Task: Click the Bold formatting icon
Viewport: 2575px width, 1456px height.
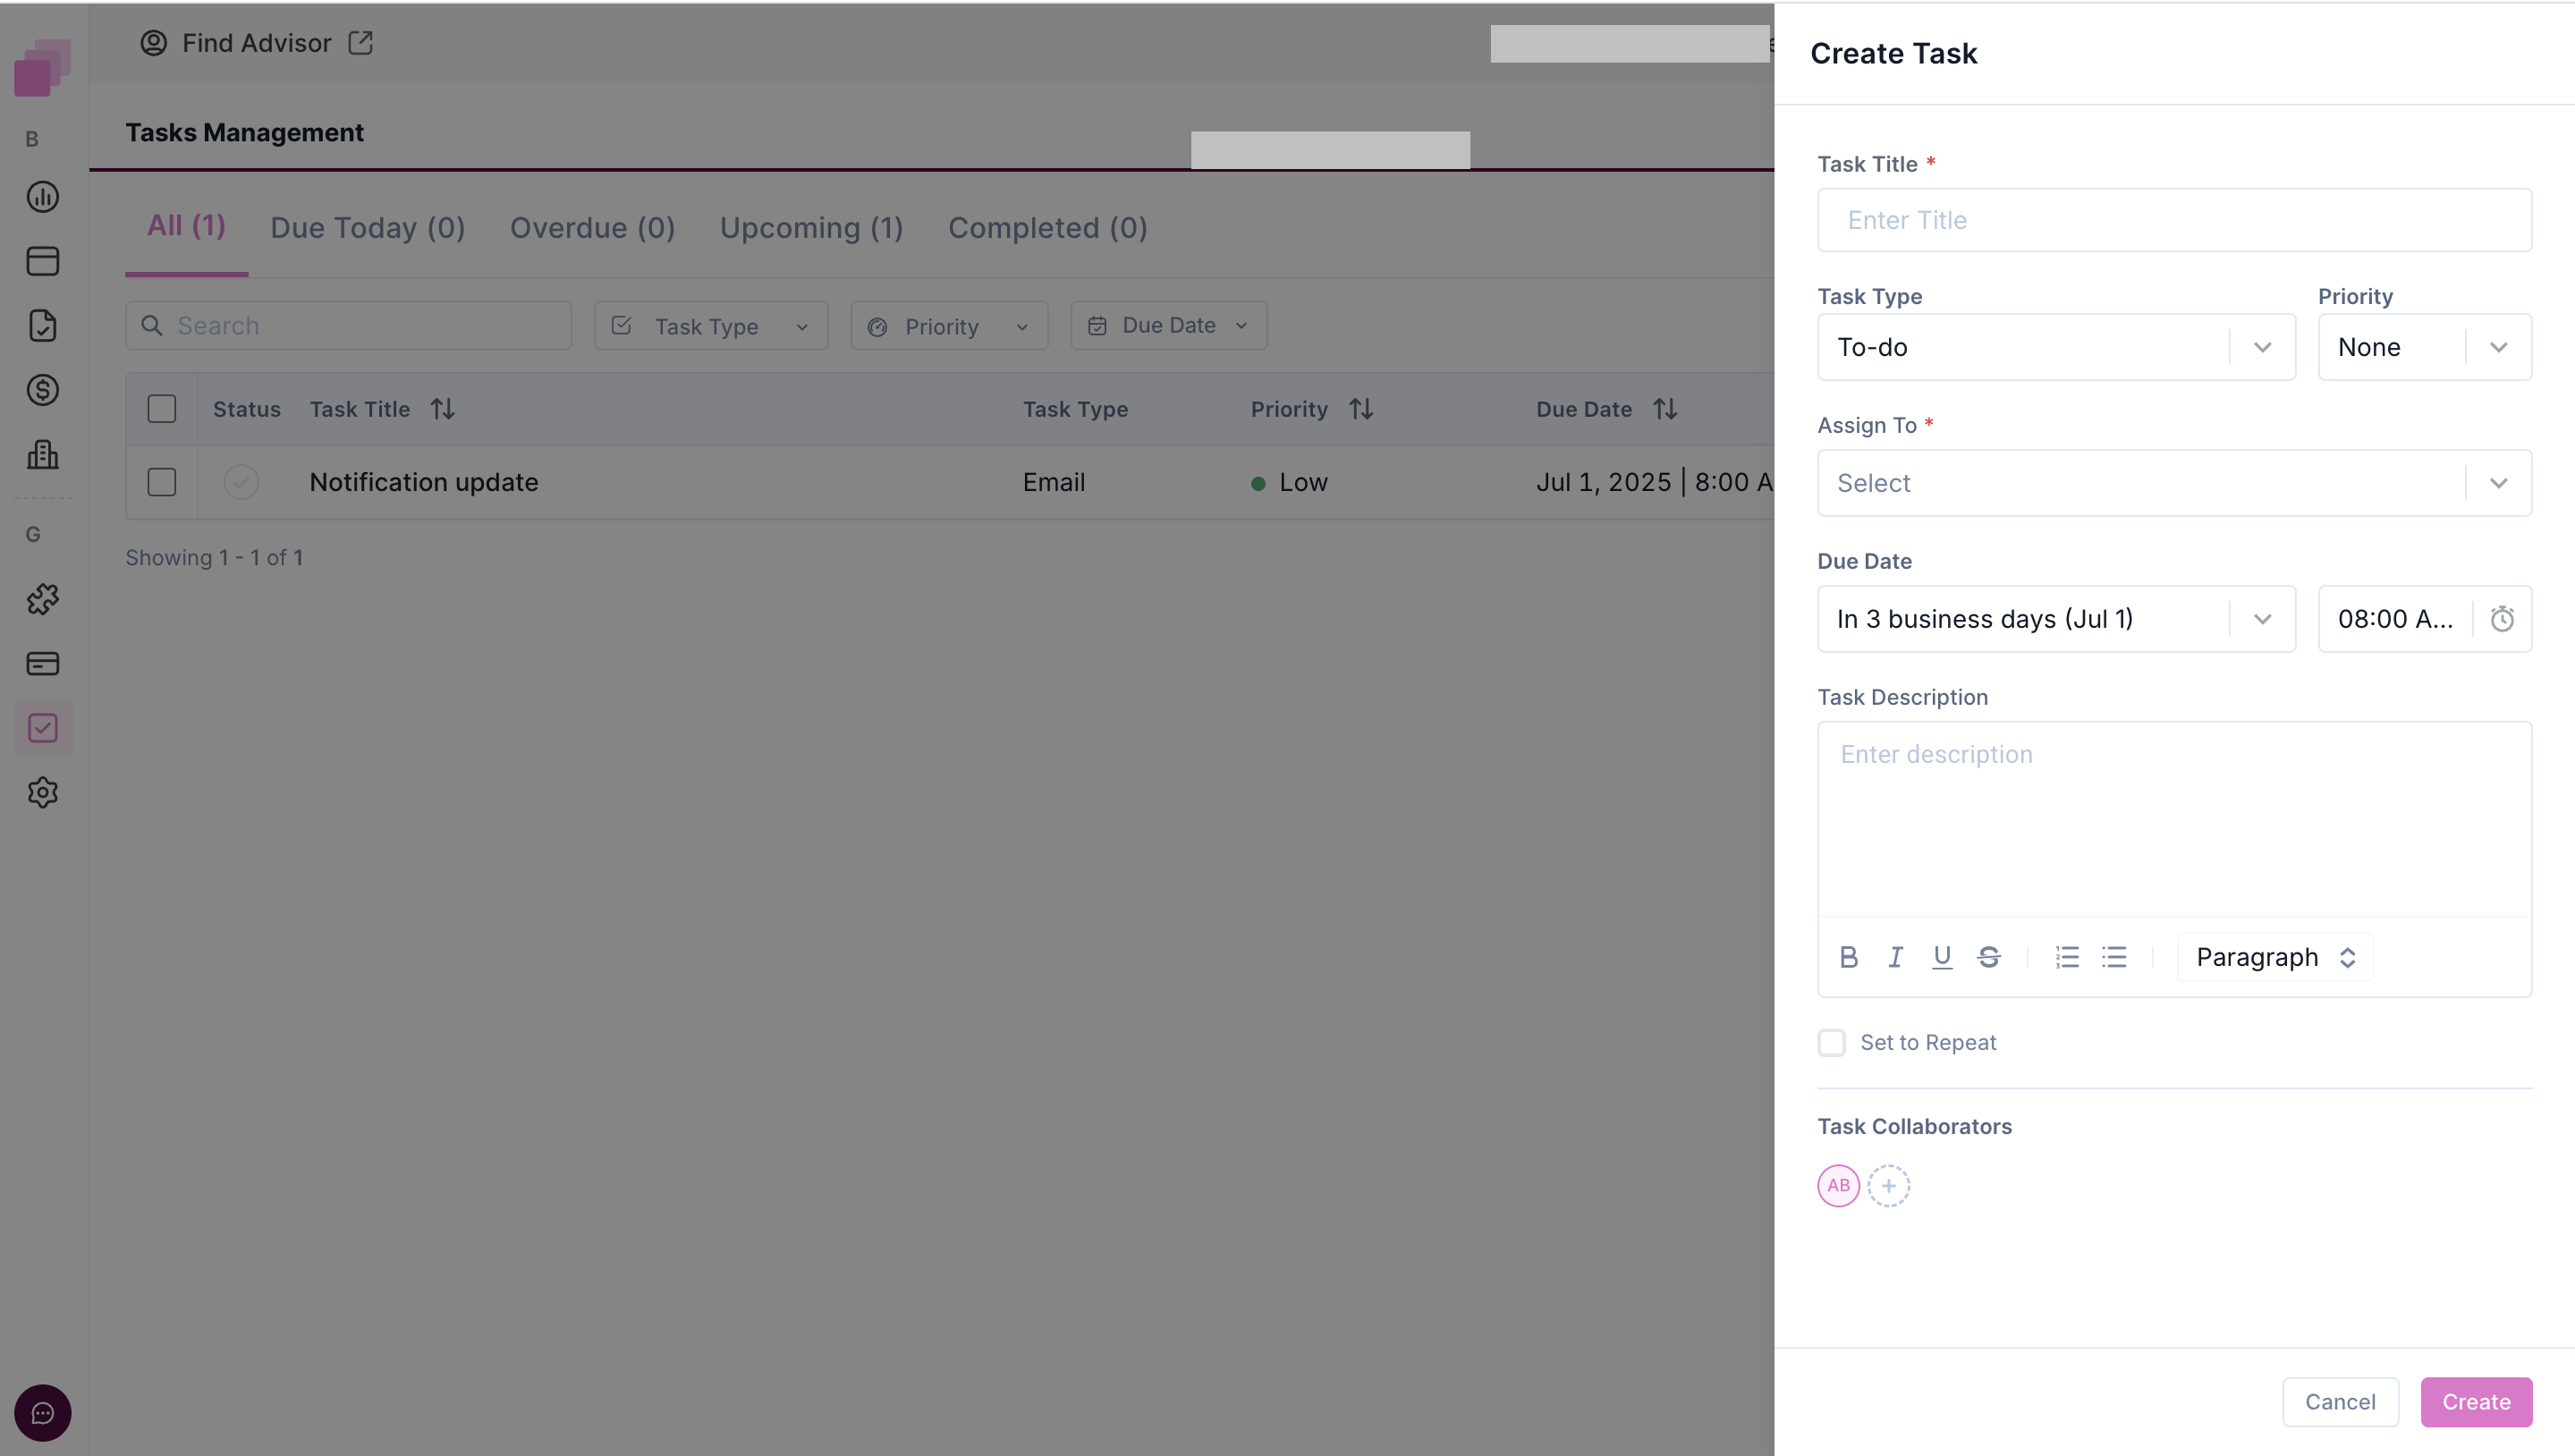Action: 1848,957
